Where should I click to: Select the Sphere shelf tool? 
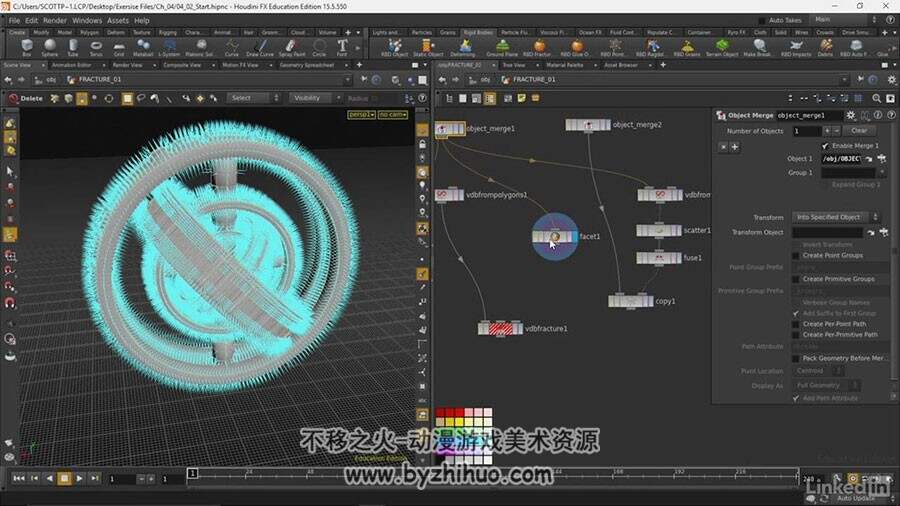[x=49, y=47]
